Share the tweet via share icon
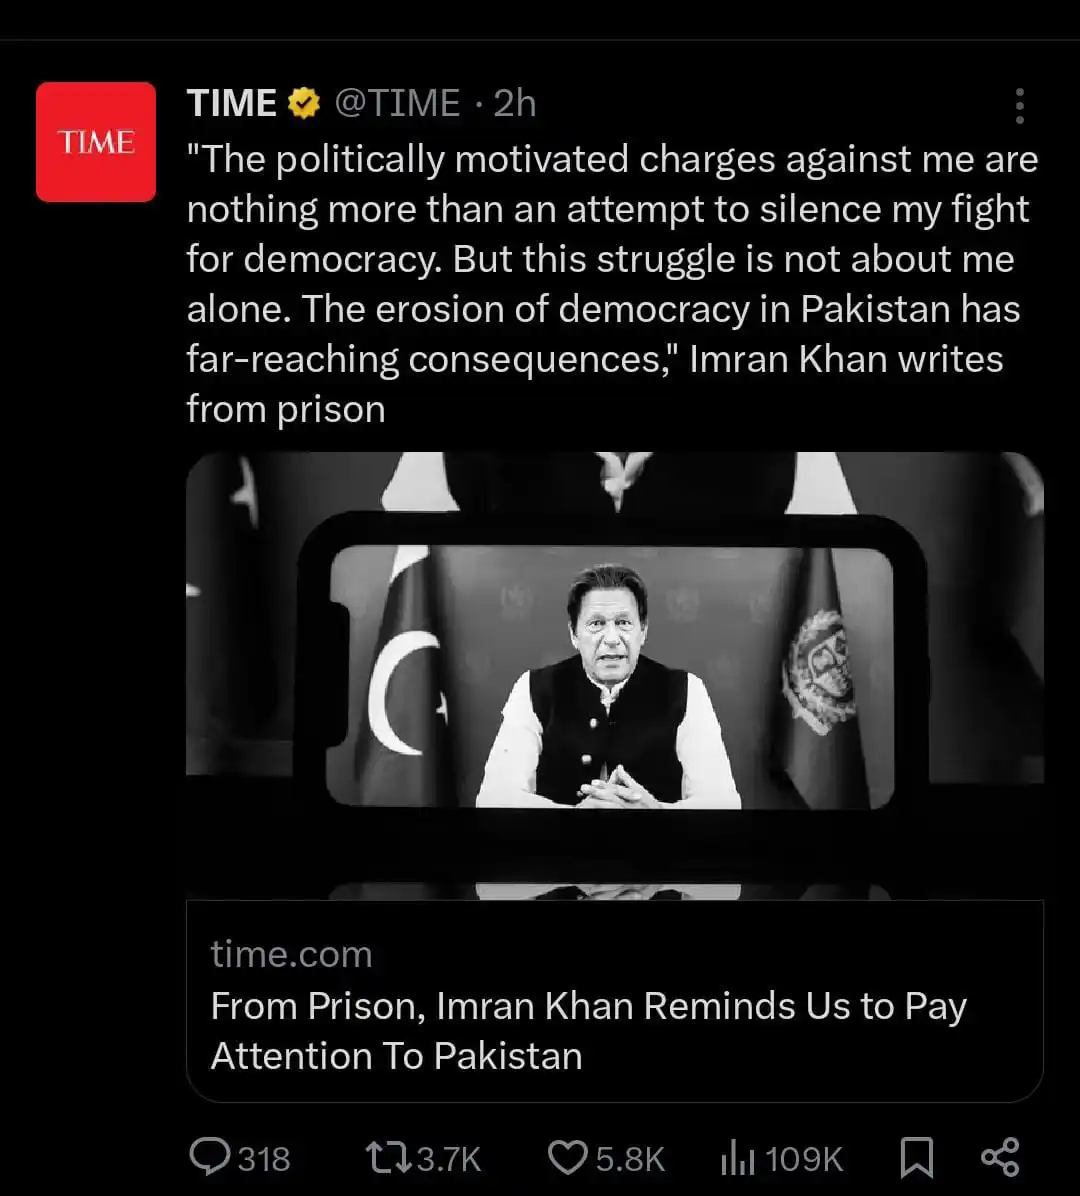This screenshot has width=1080, height=1196. click(x=1000, y=1157)
